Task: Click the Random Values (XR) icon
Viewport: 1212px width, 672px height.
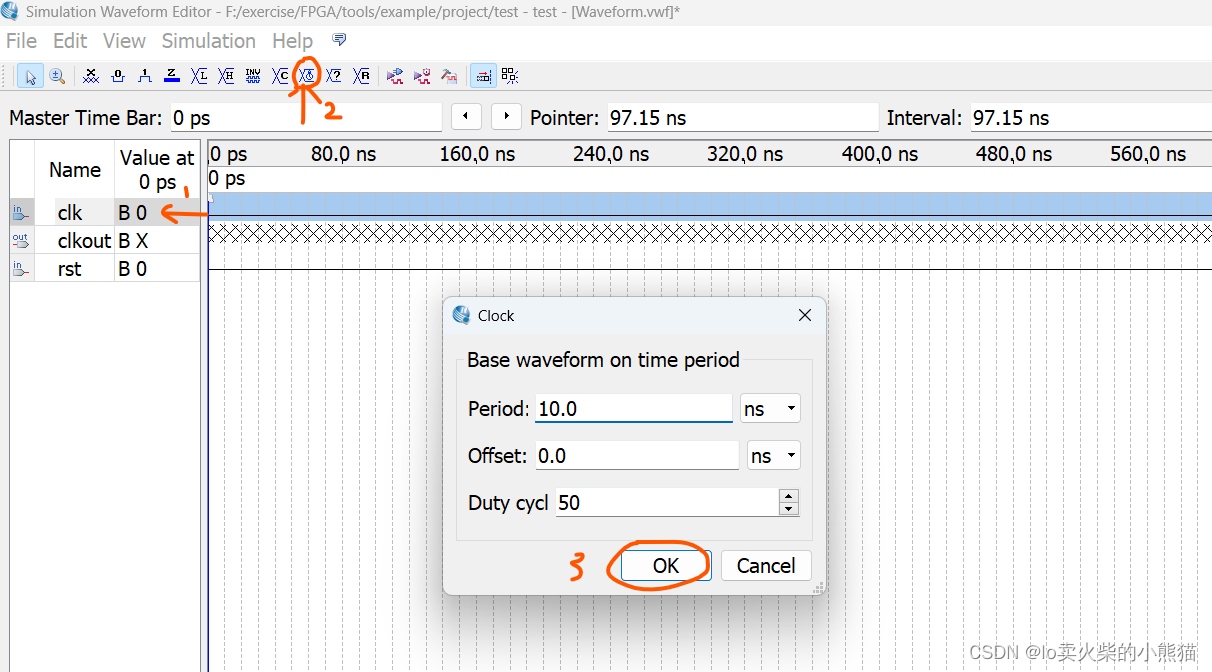Action: pyautogui.click(x=362, y=76)
